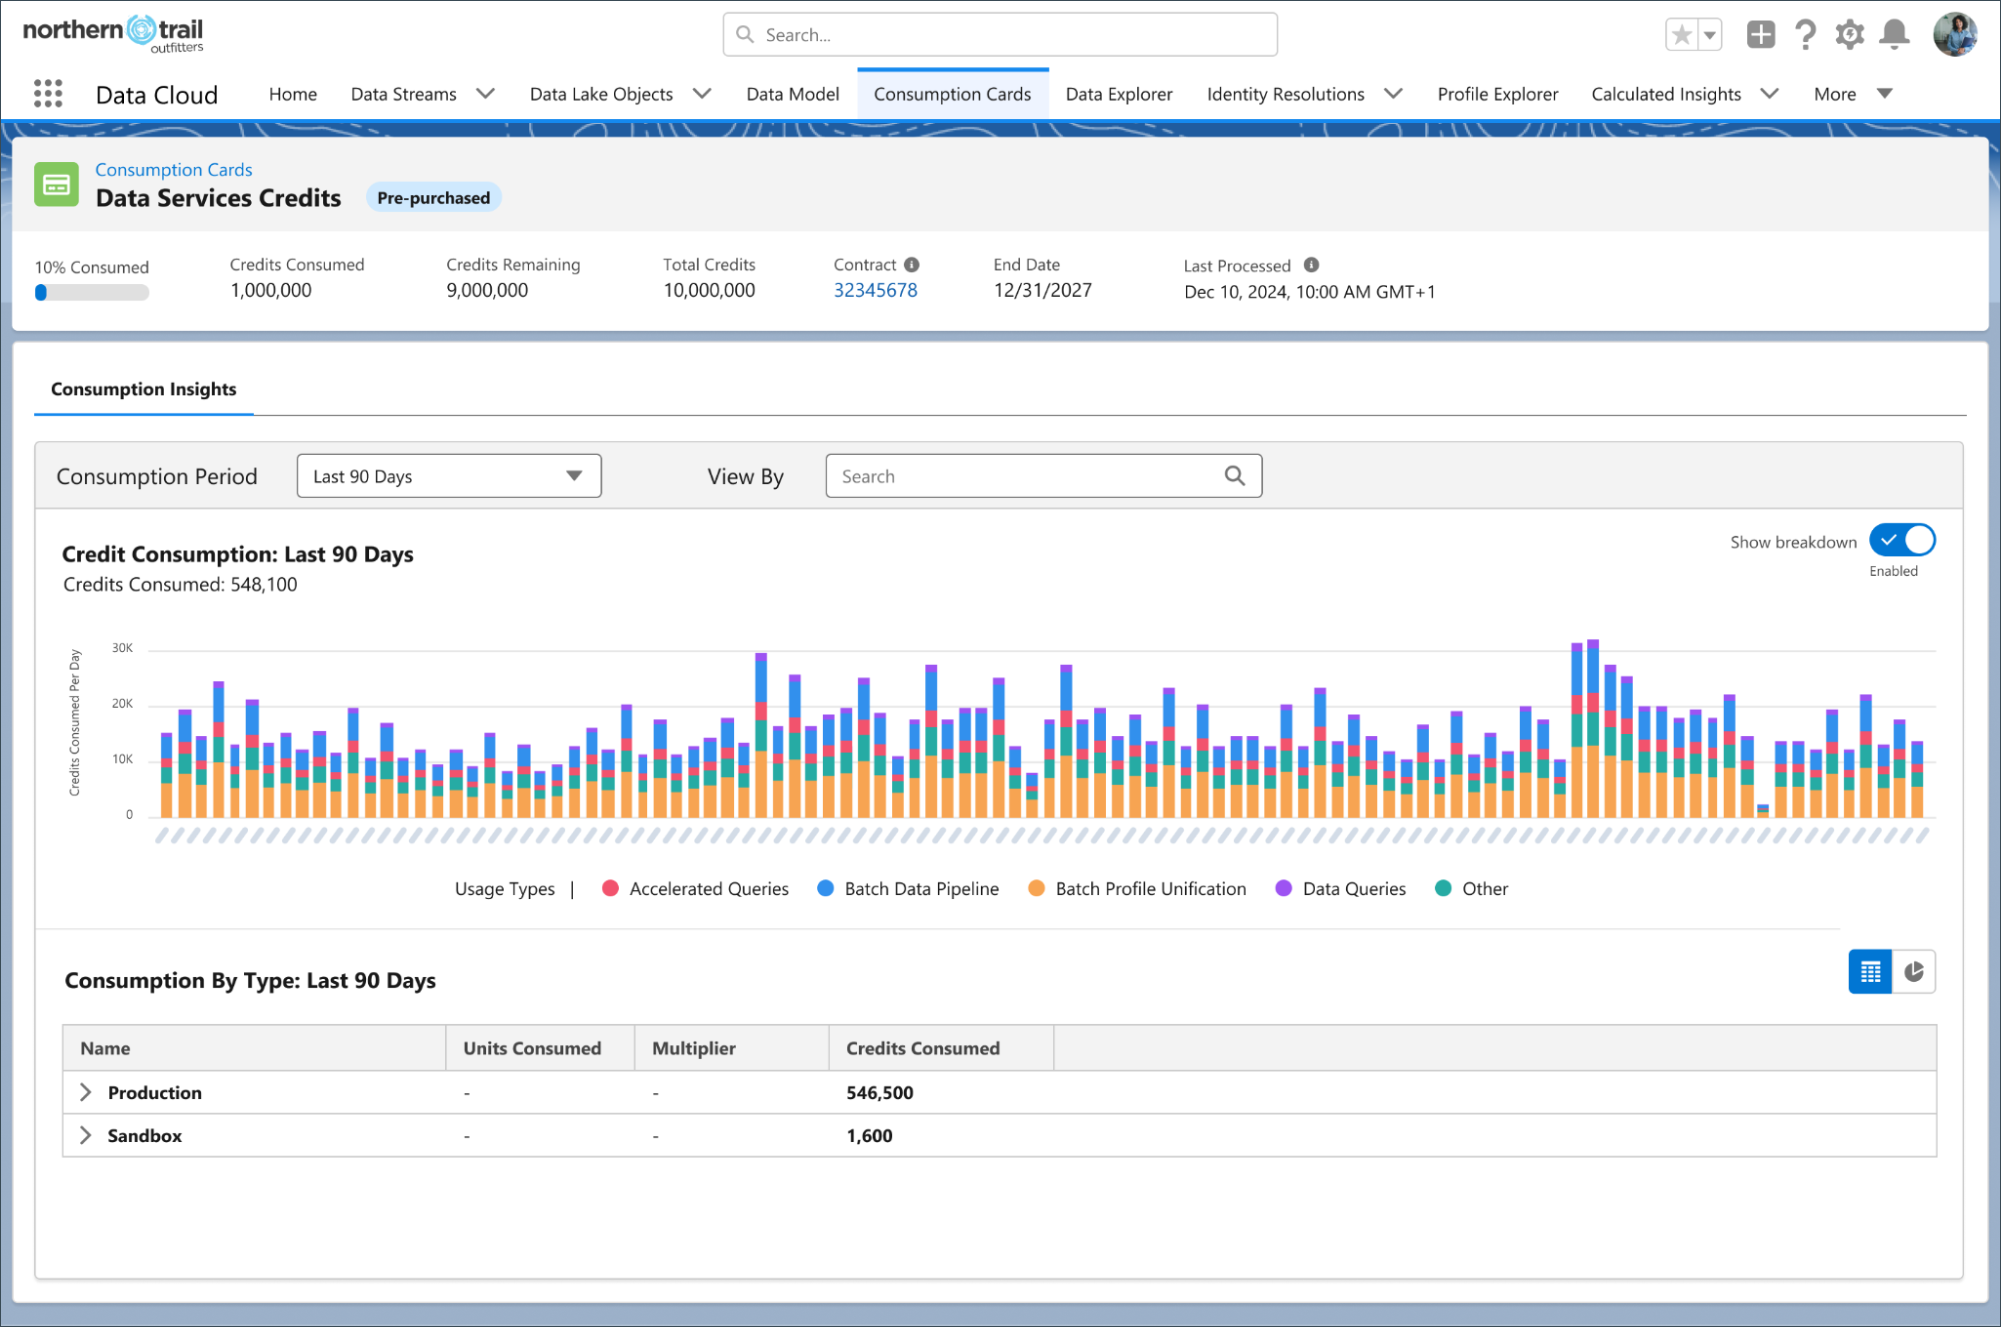Click the Pre-purchased badge

point(433,198)
